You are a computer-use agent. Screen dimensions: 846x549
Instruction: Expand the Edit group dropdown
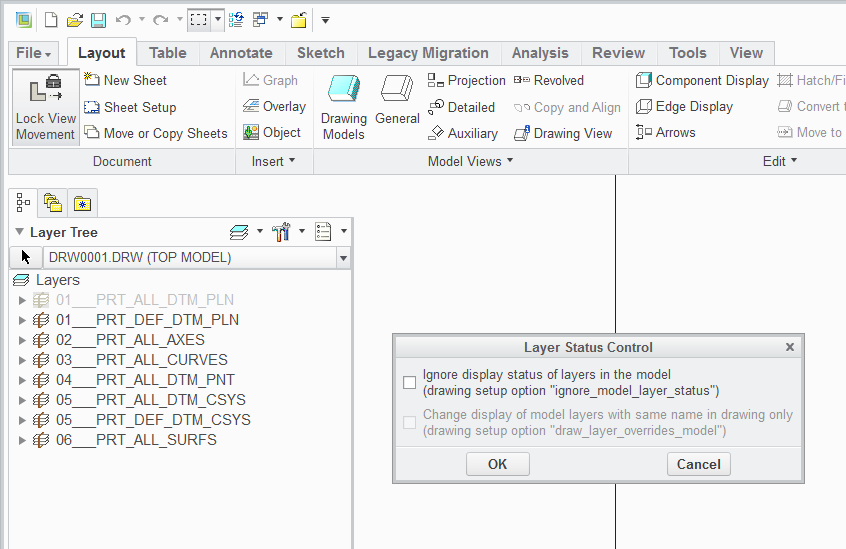(x=780, y=161)
